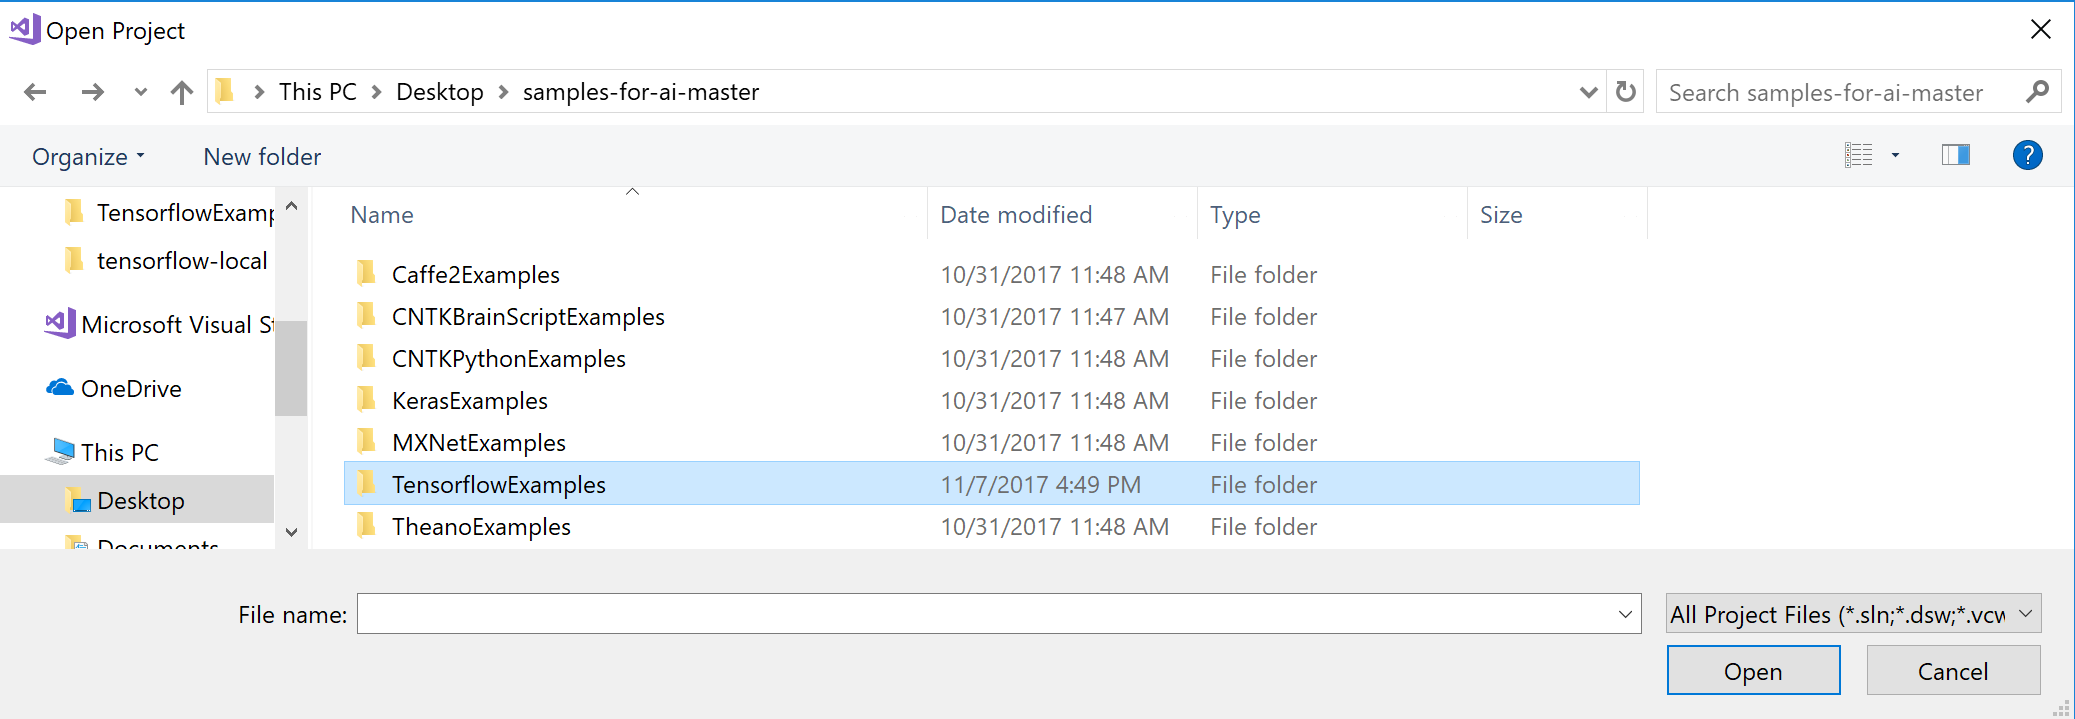Click the Forward navigation arrow
This screenshot has height=719, width=2075.
(x=93, y=93)
